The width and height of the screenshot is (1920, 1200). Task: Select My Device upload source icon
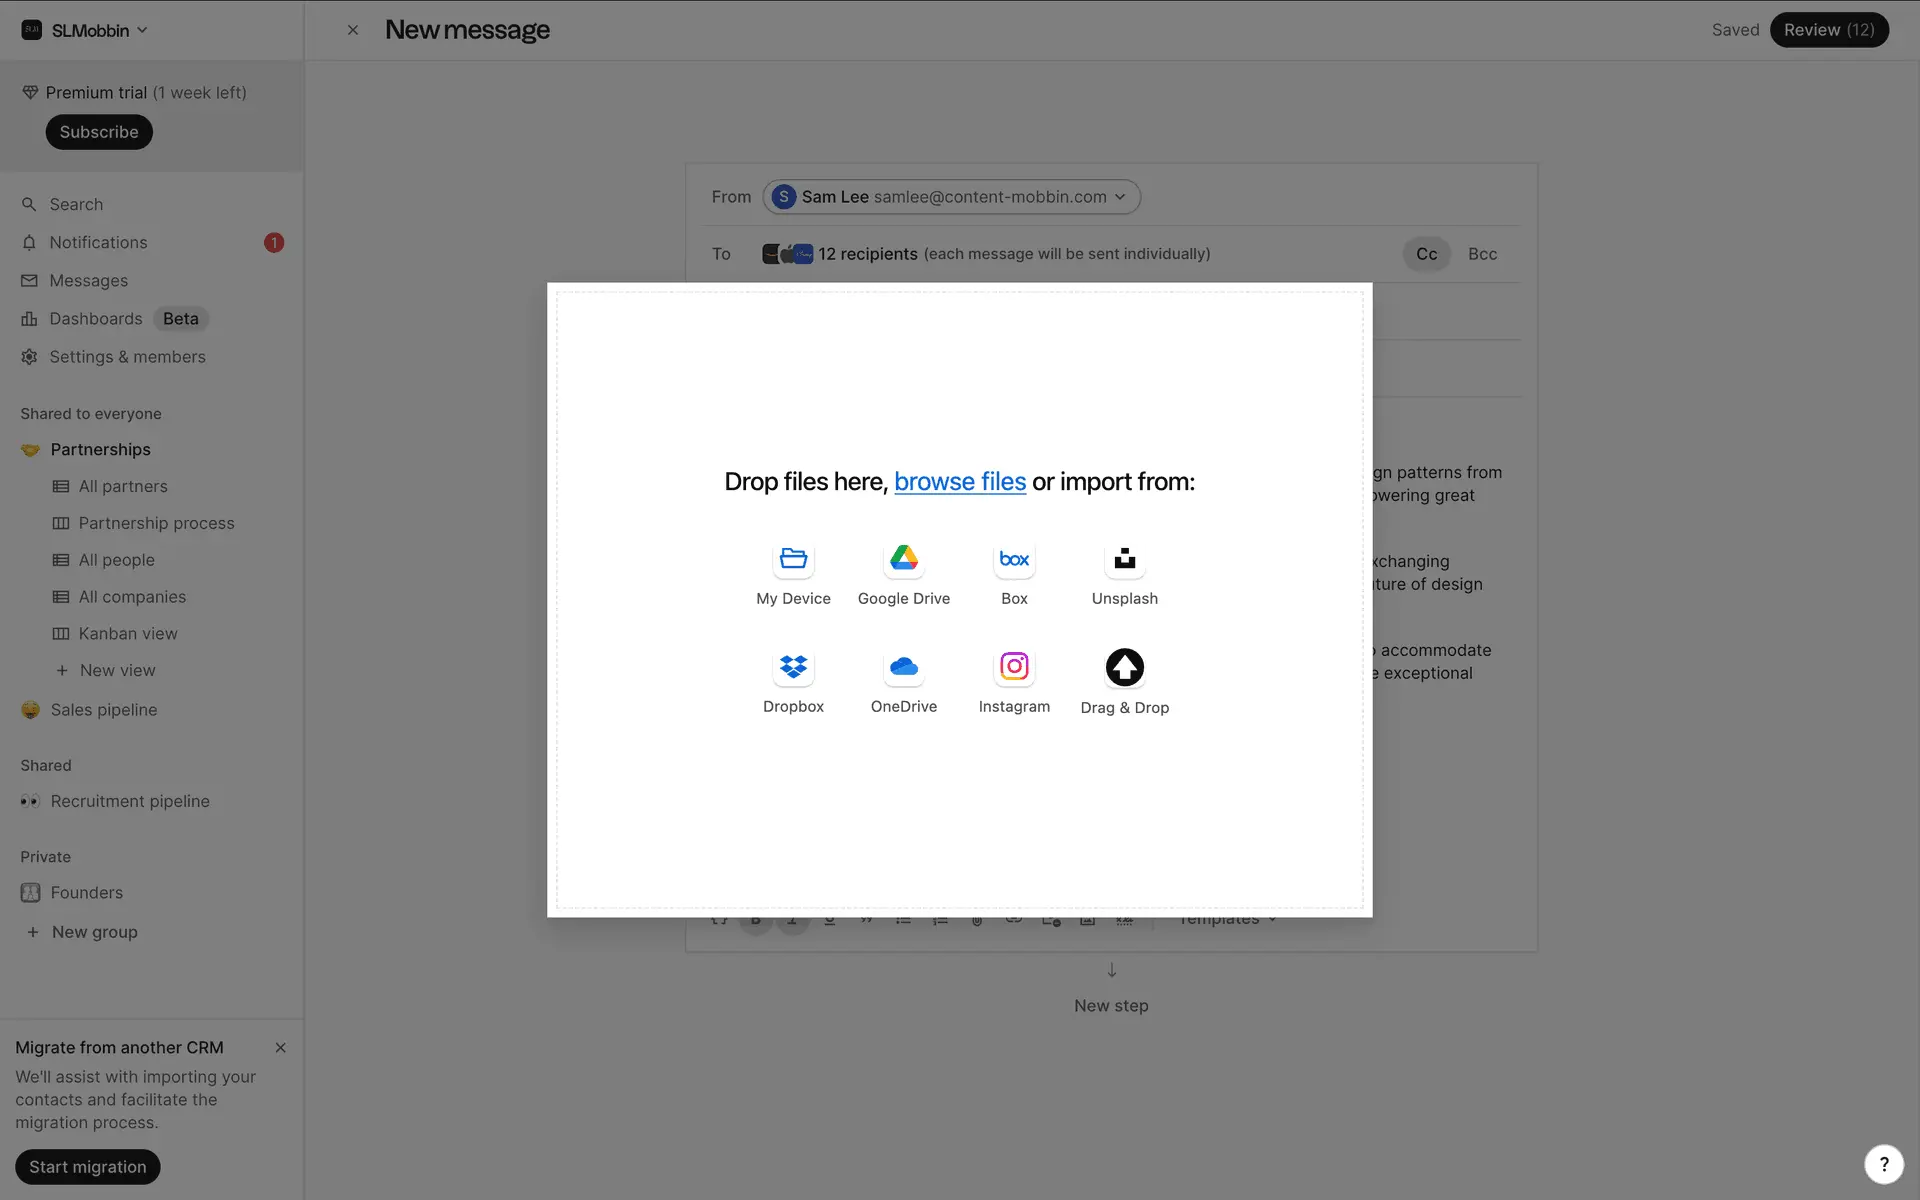pyautogui.click(x=793, y=559)
